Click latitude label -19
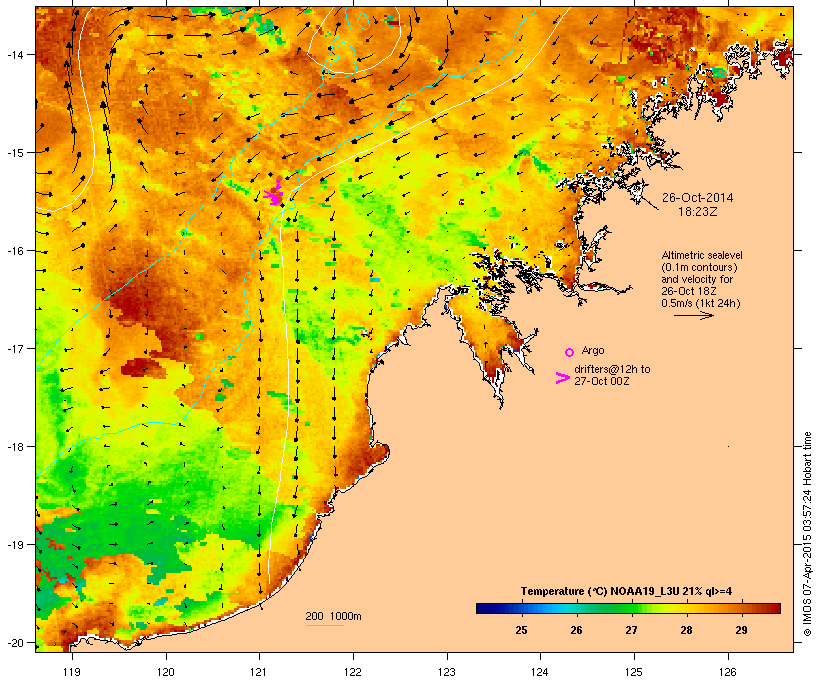The image size is (820, 680). 14,545
